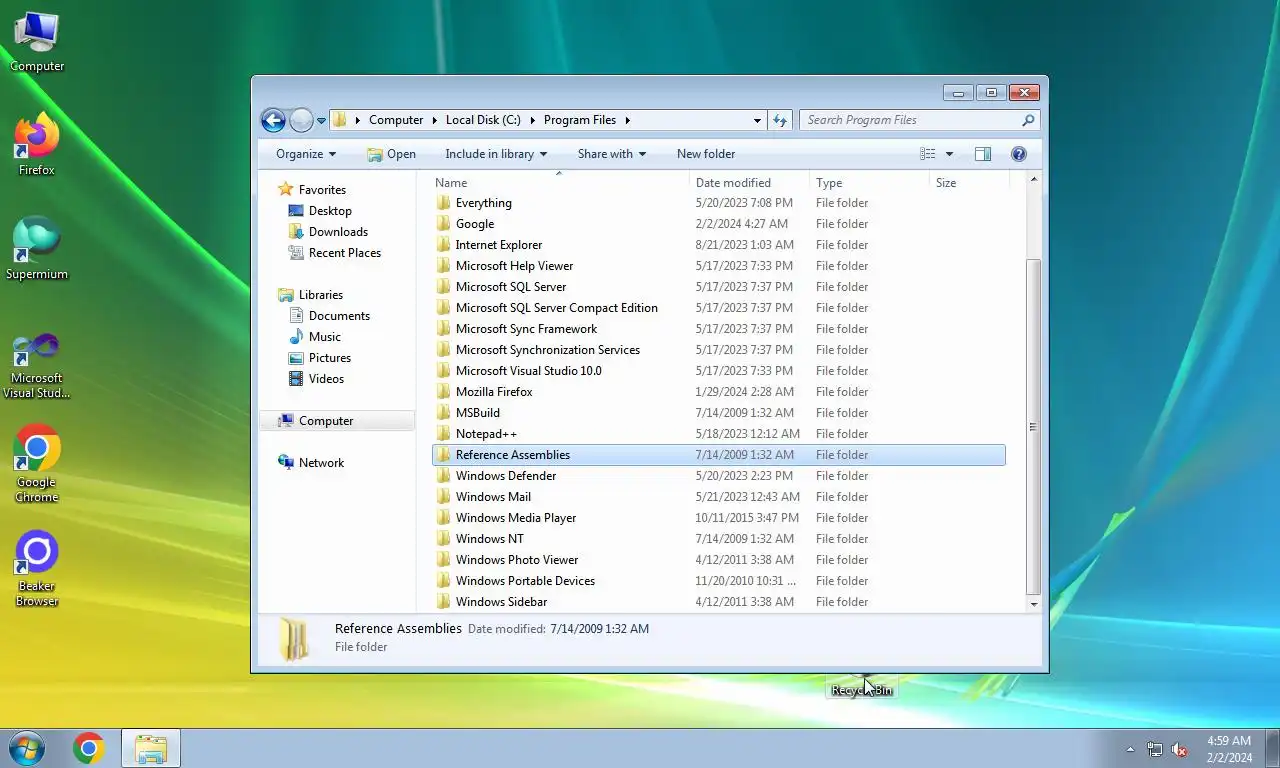
Task: Open recent pages dropdown next to Forward
Action: tap(321, 121)
